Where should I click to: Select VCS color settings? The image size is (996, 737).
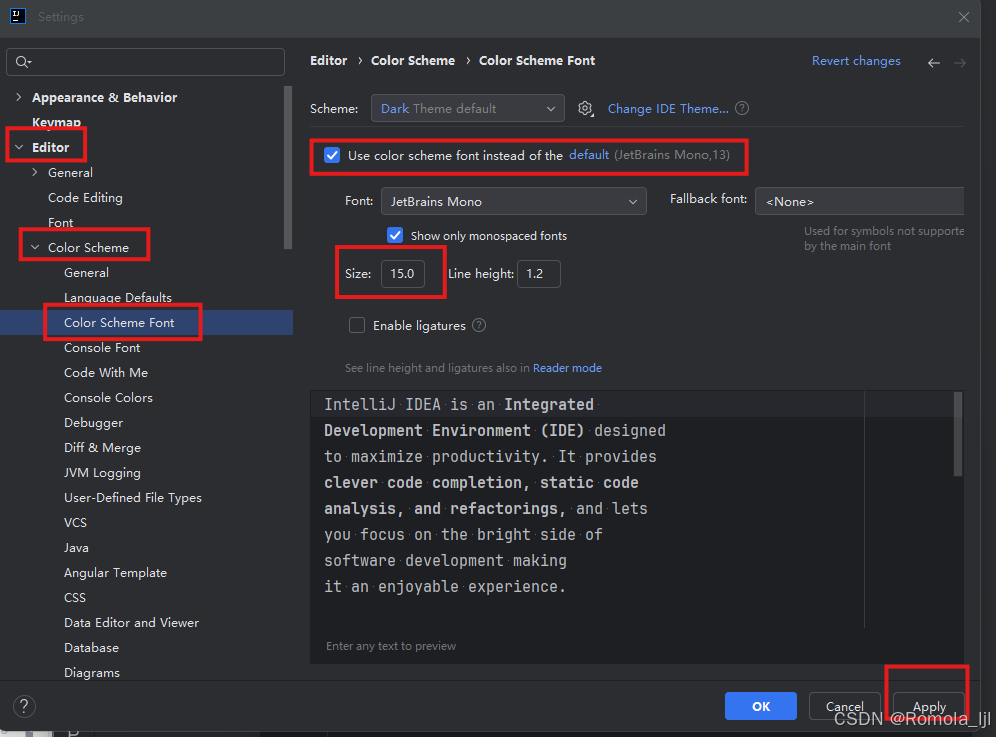click(75, 522)
